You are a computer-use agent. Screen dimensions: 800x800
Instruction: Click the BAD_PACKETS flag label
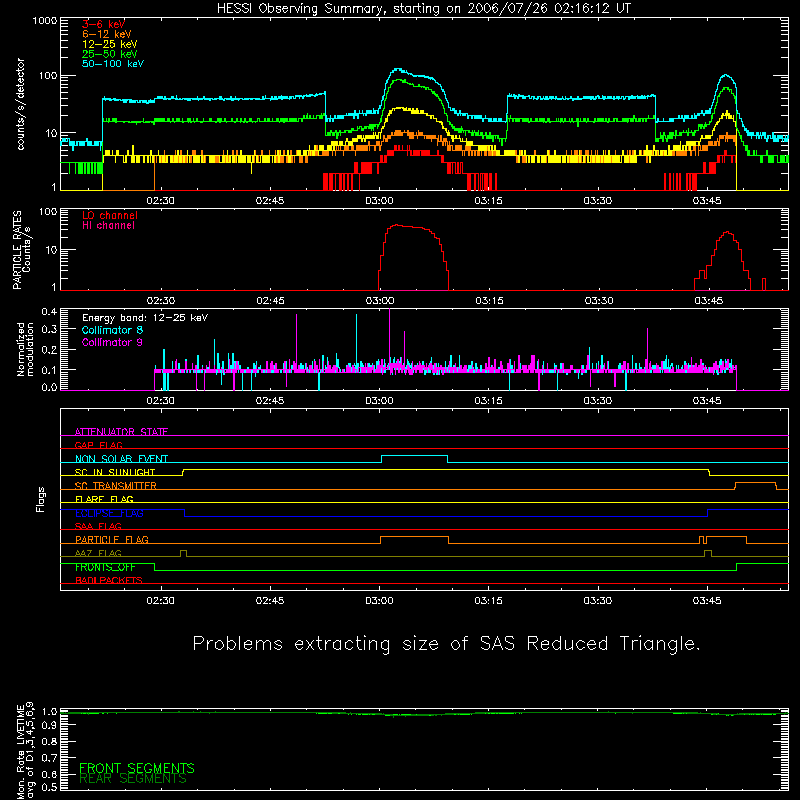coord(109,580)
